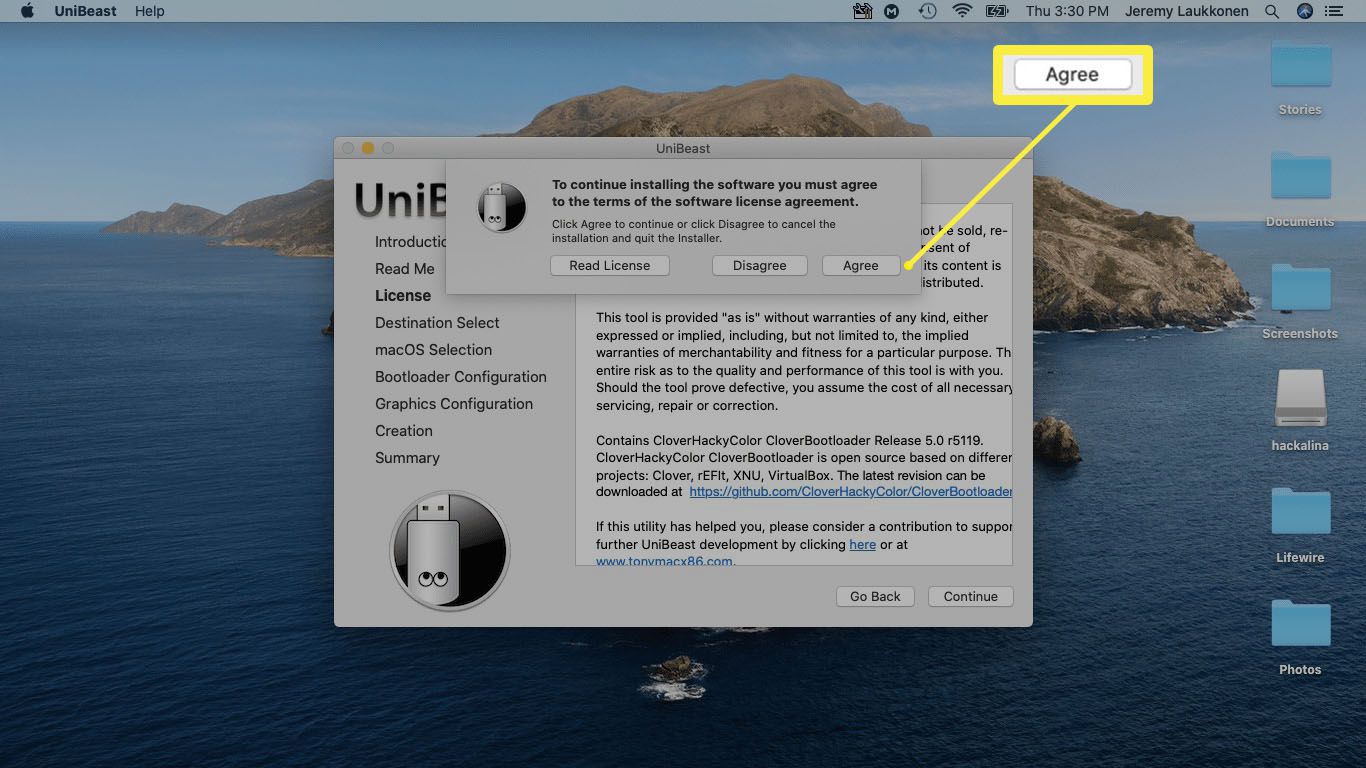Viewport: 1366px width, 768px height.
Task: Click the macOS Selection step
Action: pos(433,350)
